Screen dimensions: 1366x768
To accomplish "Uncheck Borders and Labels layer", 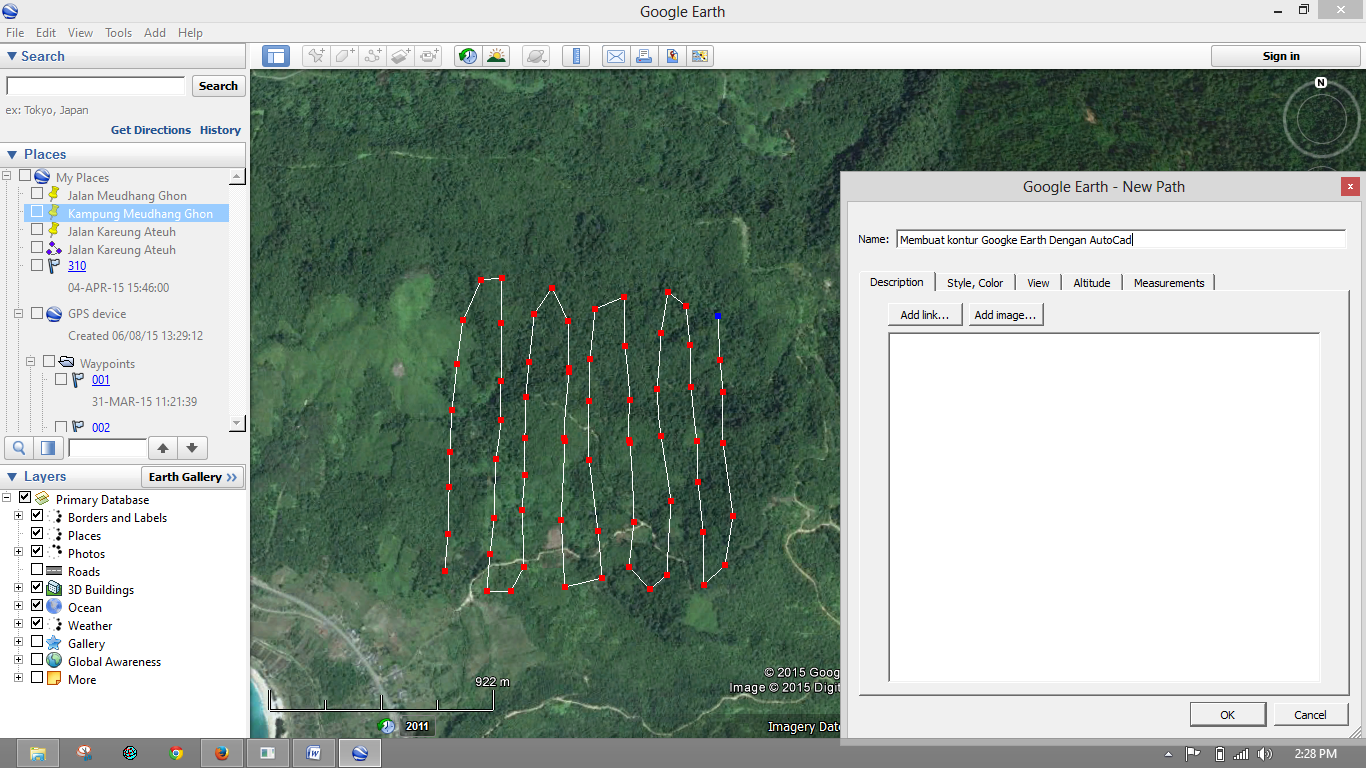I will point(37,516).
